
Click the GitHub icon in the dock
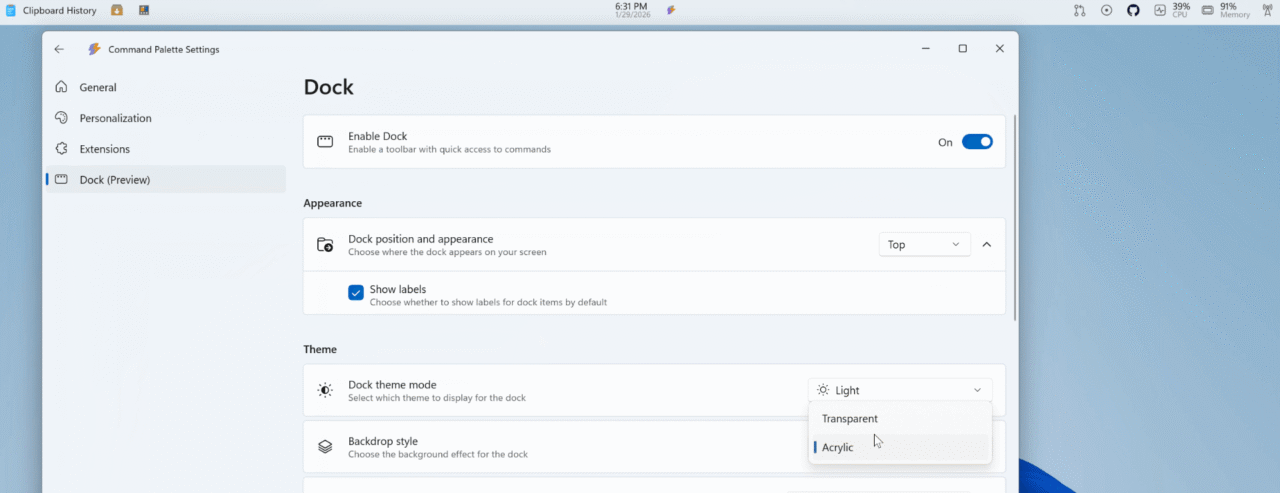(1133, 10)
